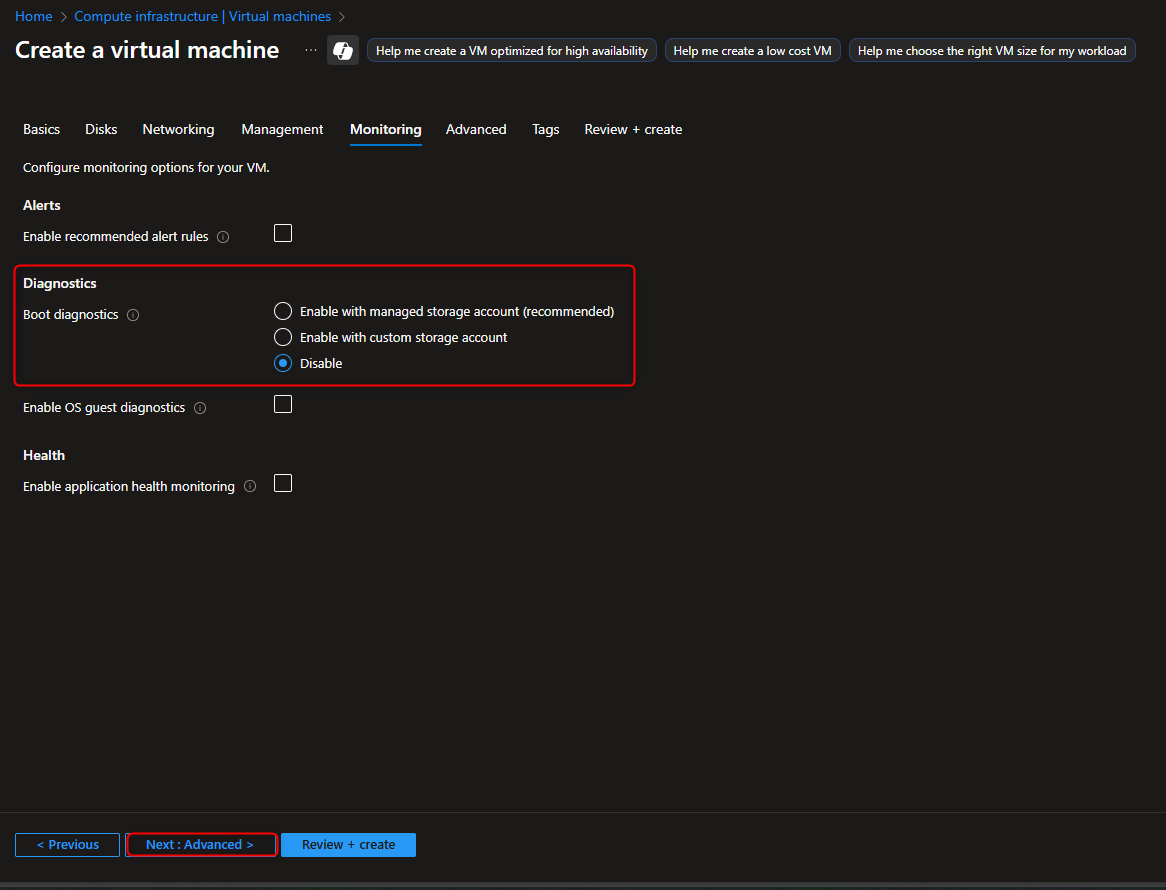The height and width of the screenshot is (890, 1166).
Task: Click the OS guest diagnostics info icon
Action: tap(199, 407)
